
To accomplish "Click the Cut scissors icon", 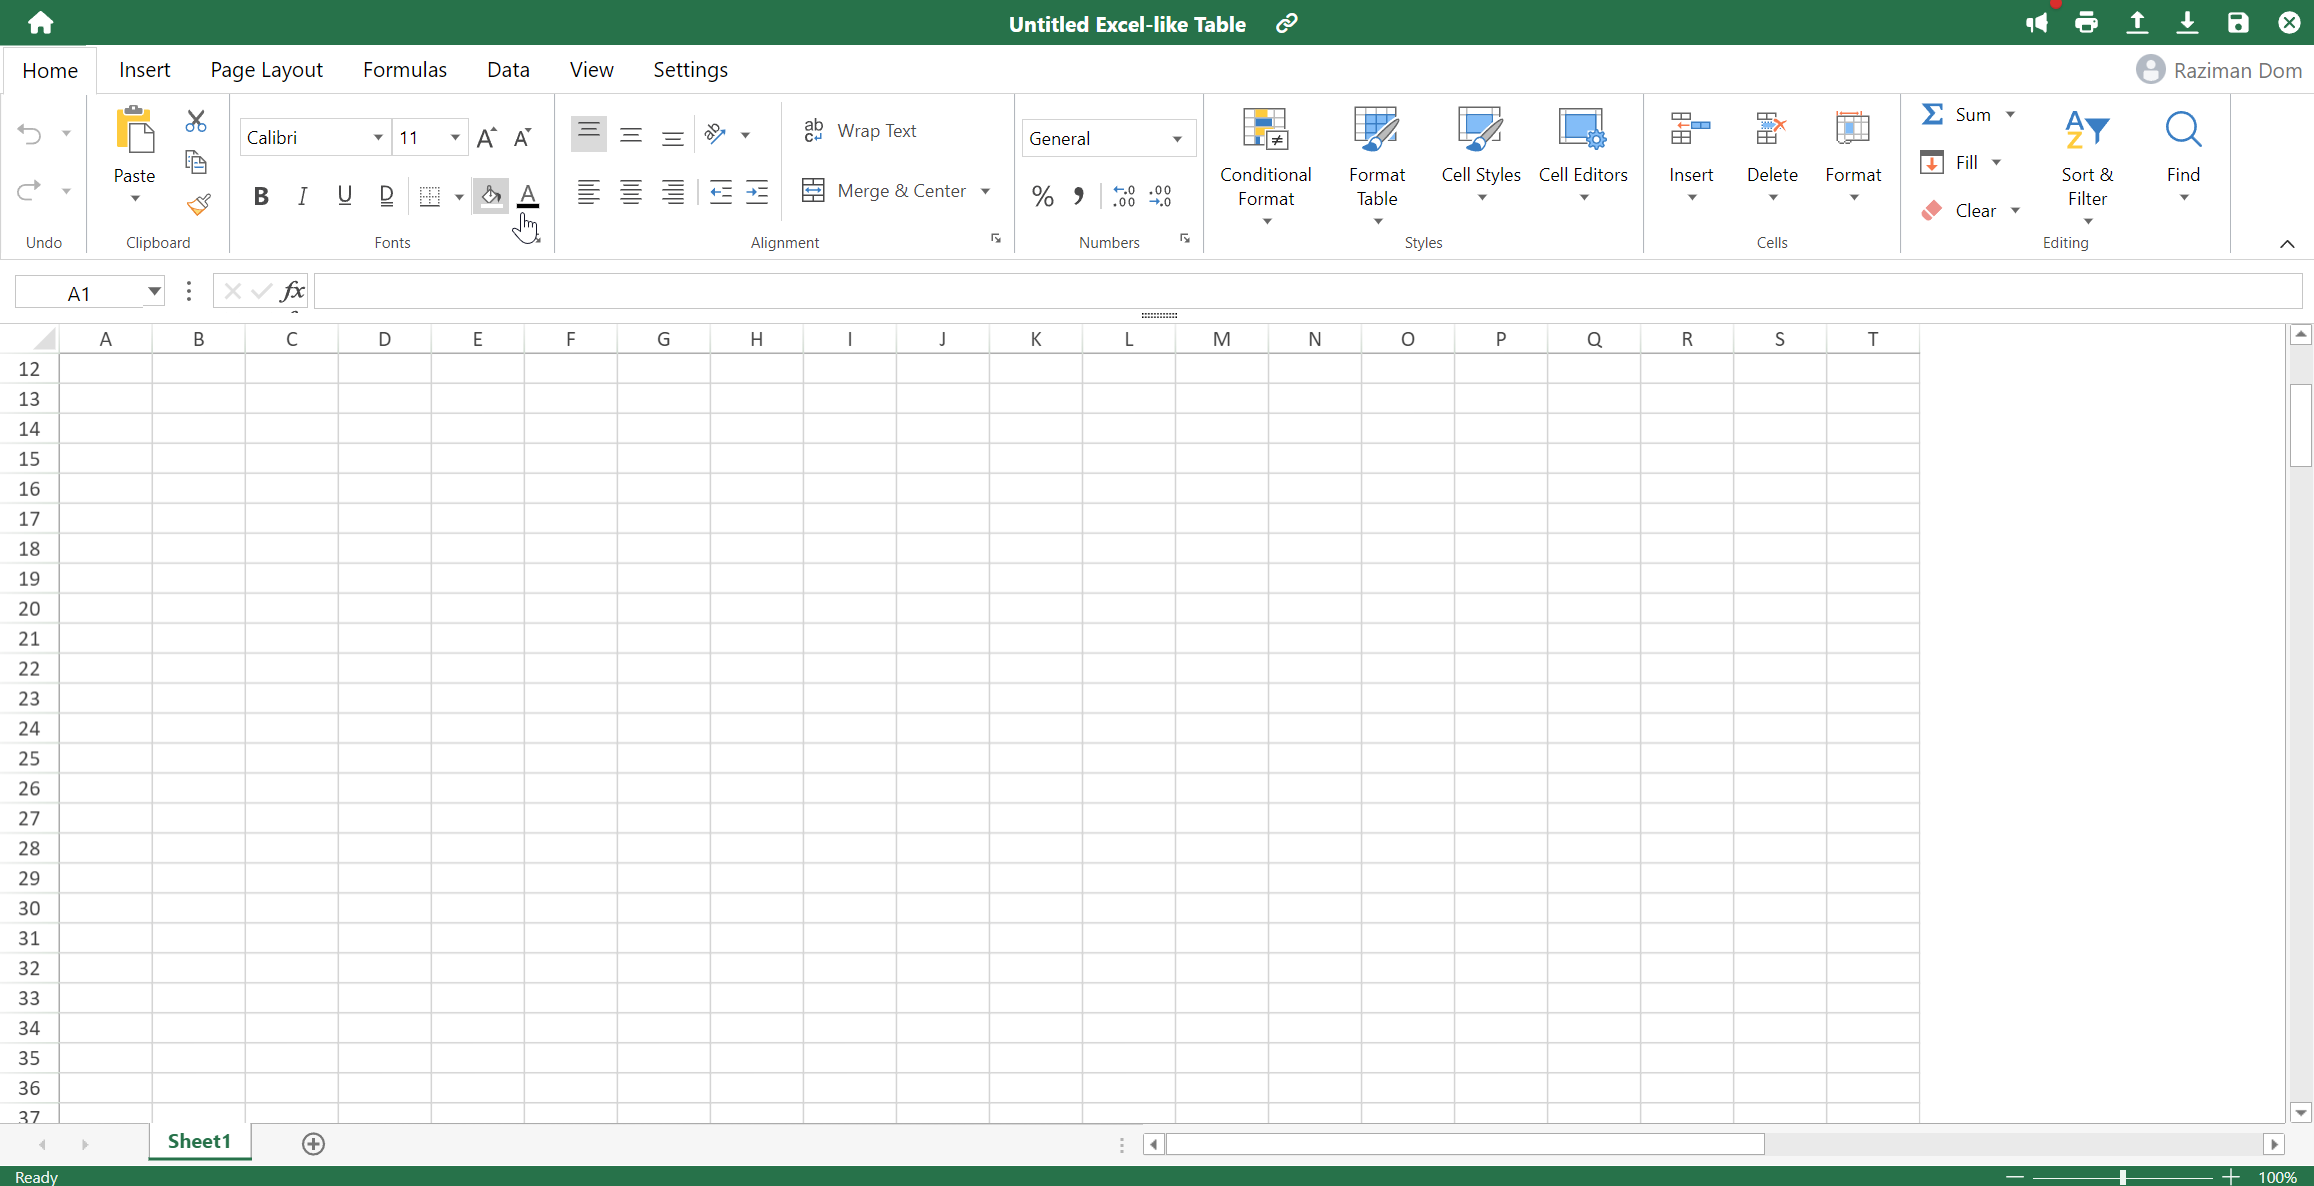I will [x=196, y=122].
